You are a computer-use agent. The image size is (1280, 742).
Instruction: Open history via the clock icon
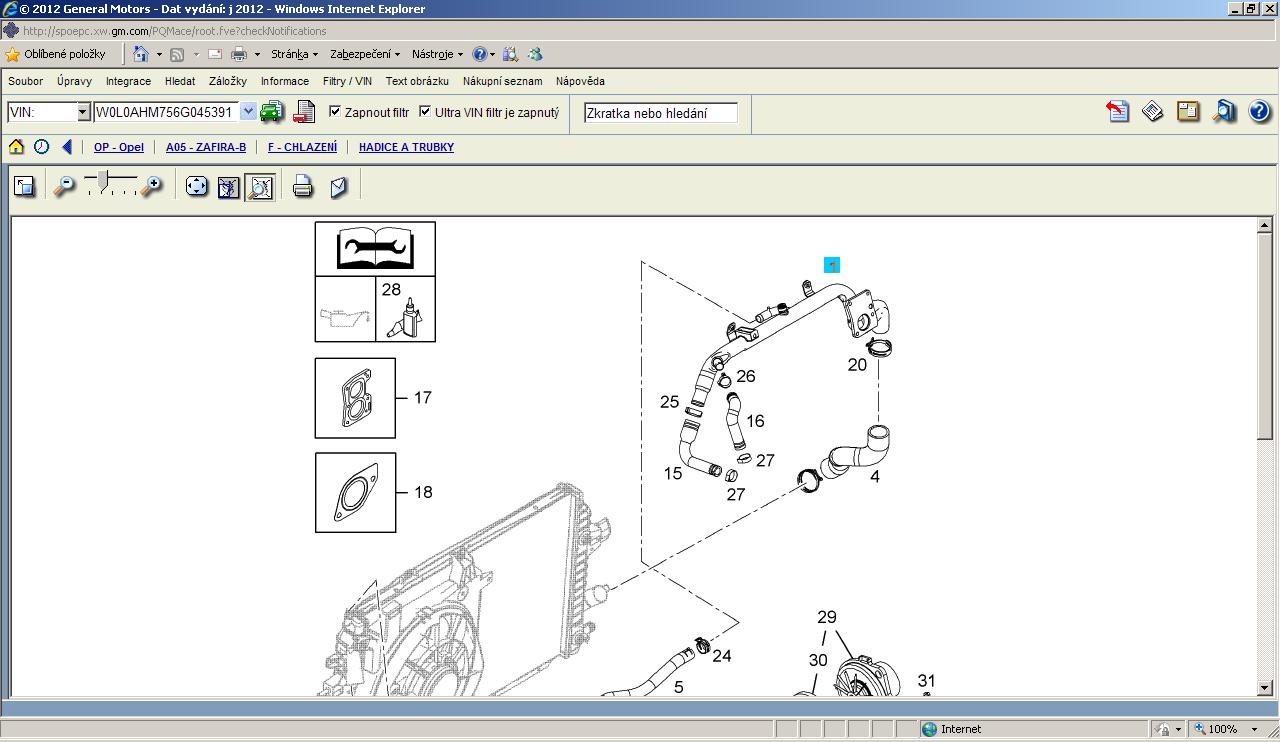[x=41, y=147]
